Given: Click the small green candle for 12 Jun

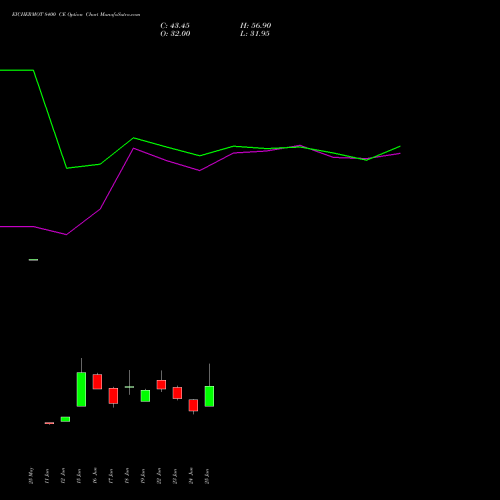Looking at the screenshot, I should coord(65,419).
